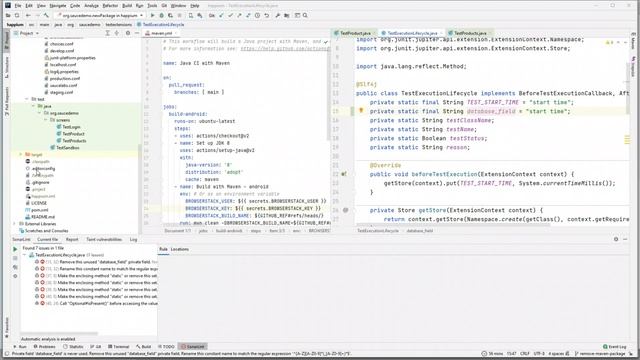Image resolution: width=640 pixels, height=360 pixels.
Task: Click the Save All icon in toolbar
Action: [17, 16]
